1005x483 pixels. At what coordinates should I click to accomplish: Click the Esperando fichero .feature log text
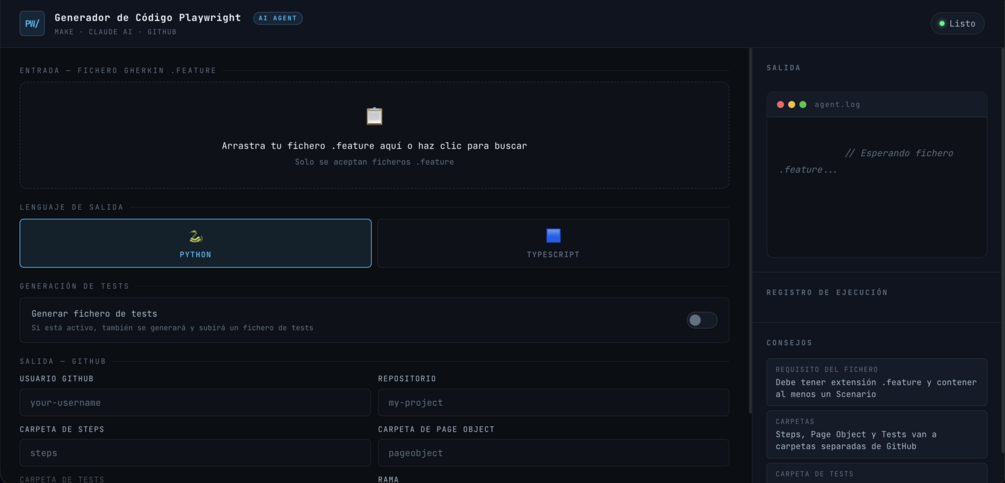coord(866,161)
